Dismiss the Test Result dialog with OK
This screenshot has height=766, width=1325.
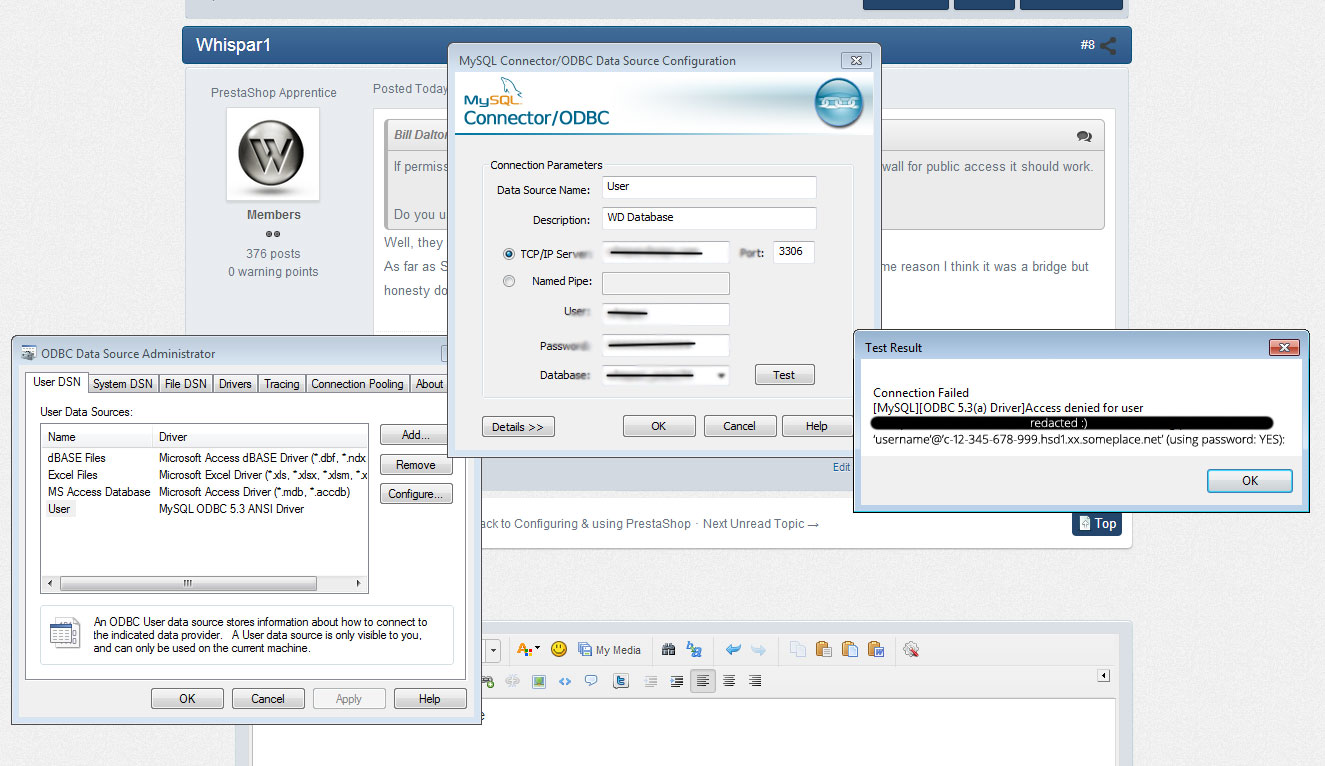pos(1250,481)
